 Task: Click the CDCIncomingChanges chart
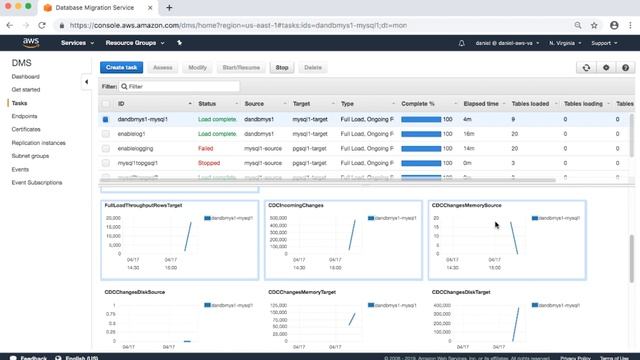point(343,240)
